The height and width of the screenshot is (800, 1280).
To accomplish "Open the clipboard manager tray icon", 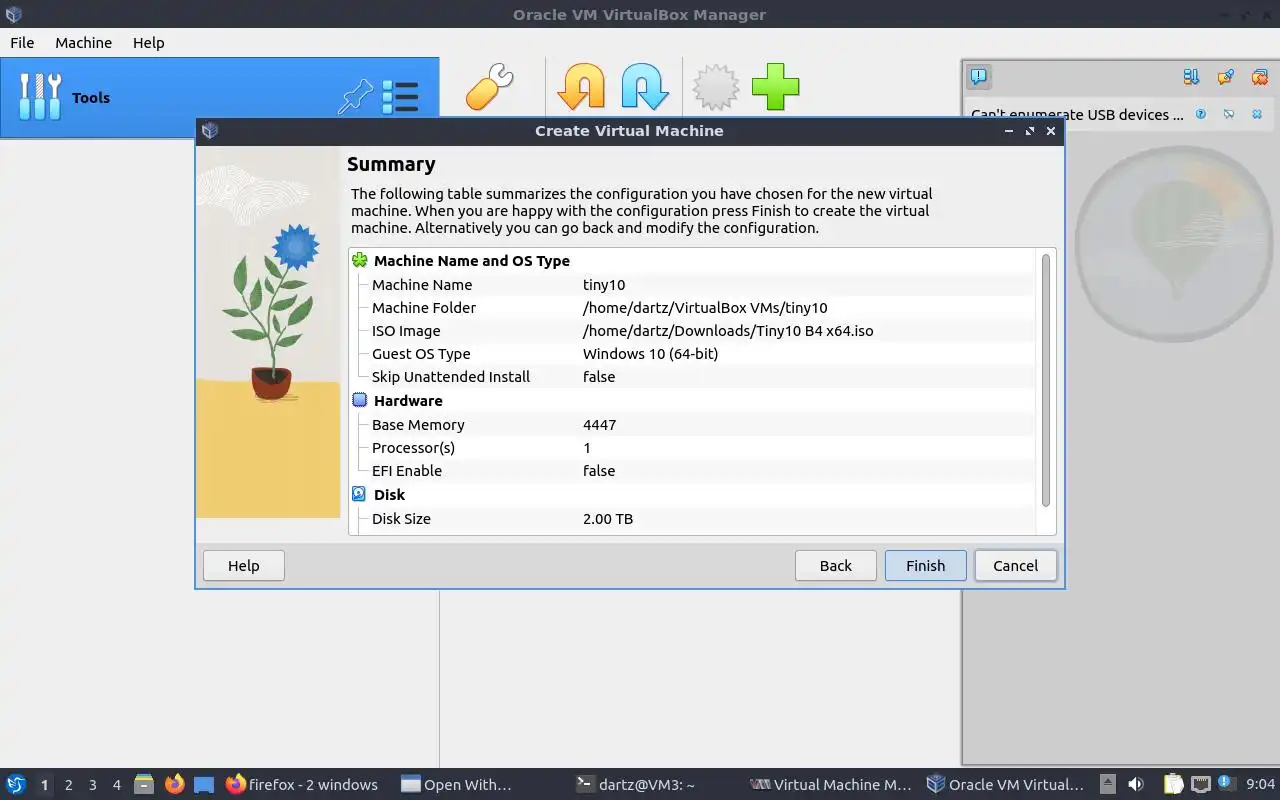I will pos(1172,784).
